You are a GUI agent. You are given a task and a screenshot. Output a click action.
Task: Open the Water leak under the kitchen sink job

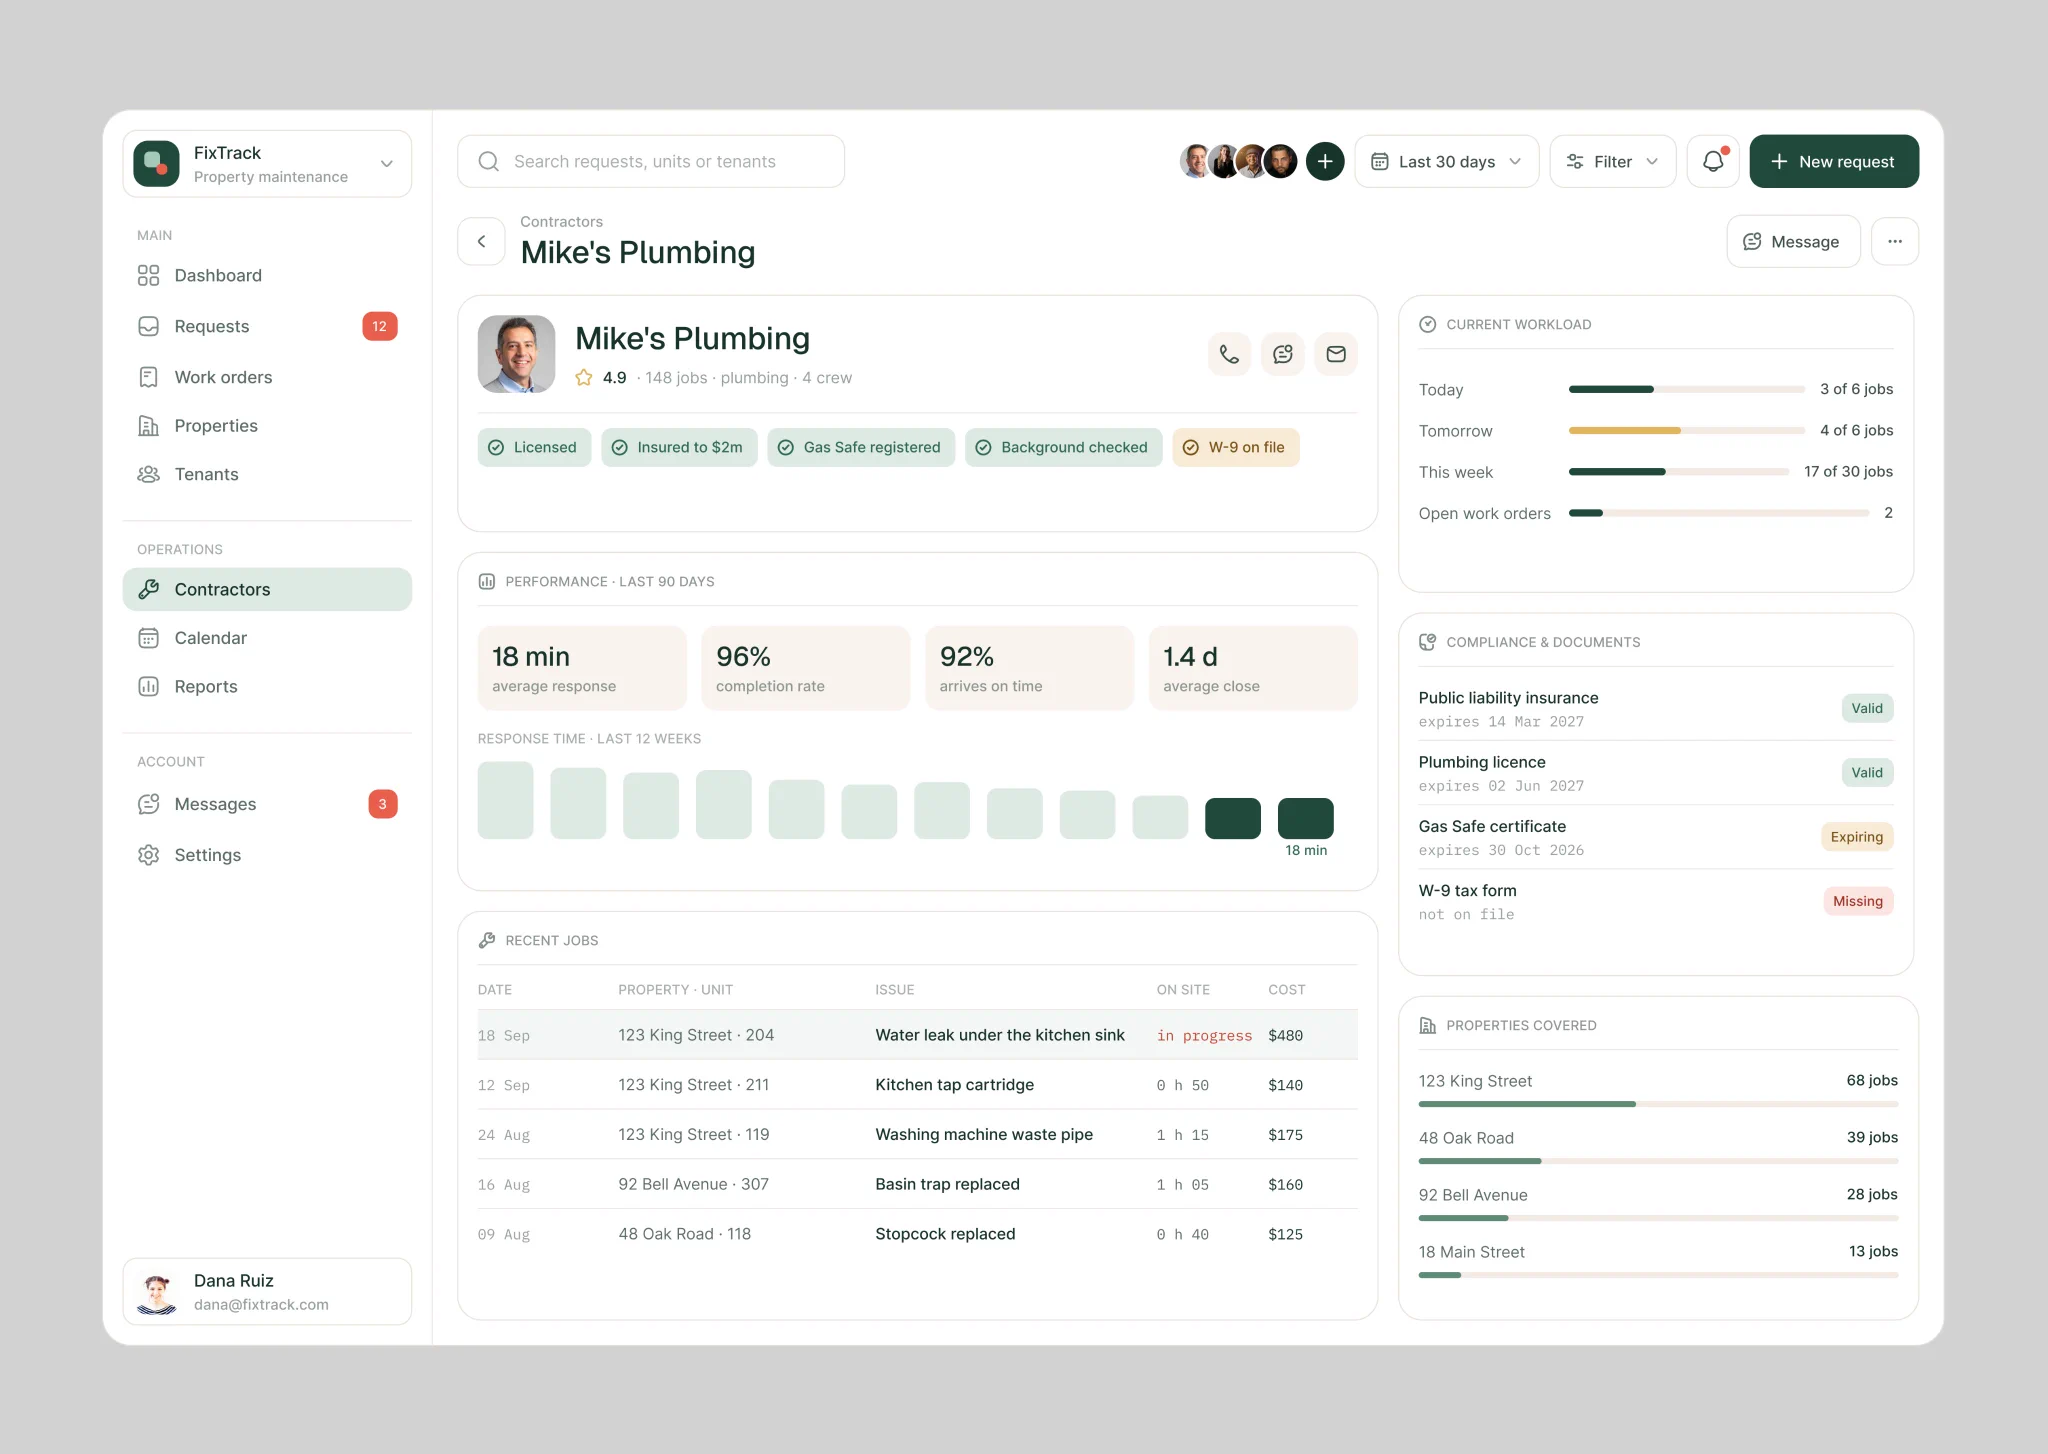pyautogui.click(x=917, y=1035)
